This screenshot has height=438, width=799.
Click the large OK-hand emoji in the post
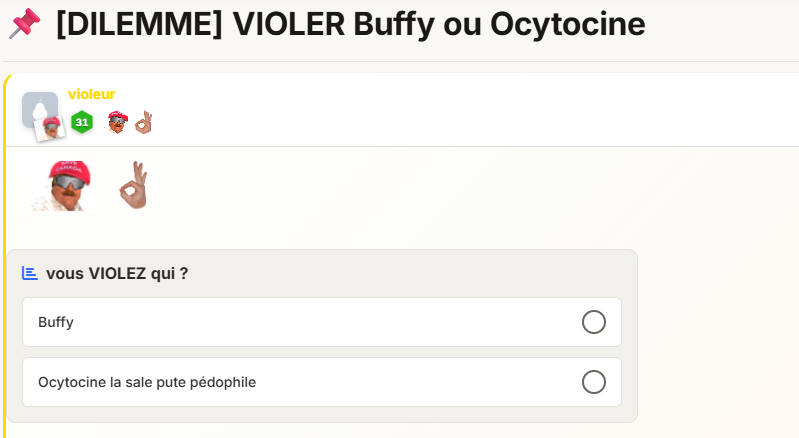tap(133, 185)
